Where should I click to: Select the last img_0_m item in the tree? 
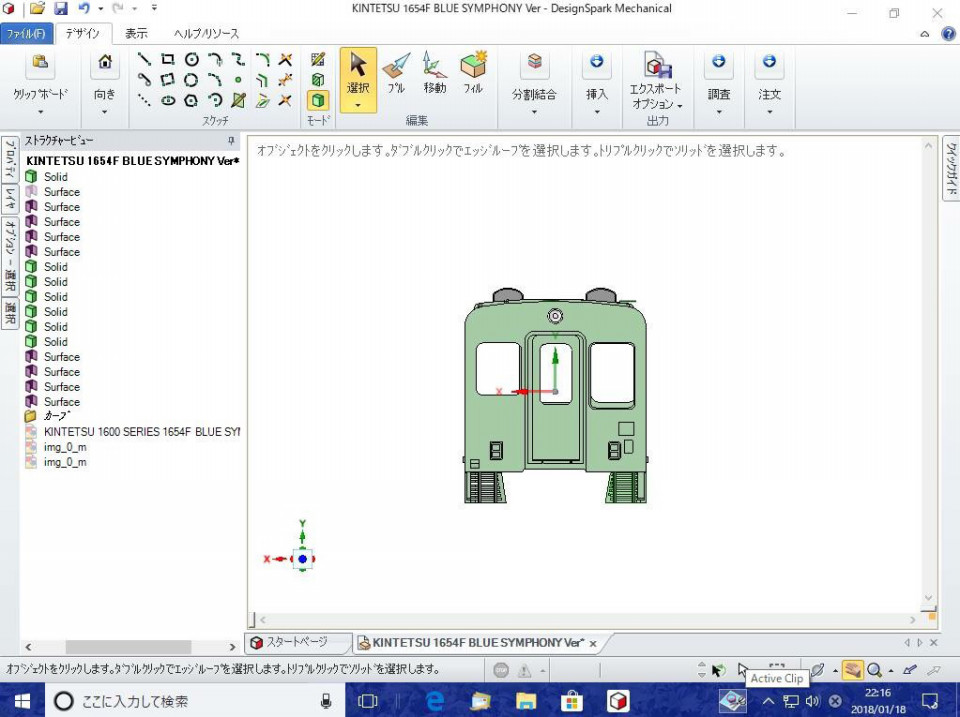56,462
